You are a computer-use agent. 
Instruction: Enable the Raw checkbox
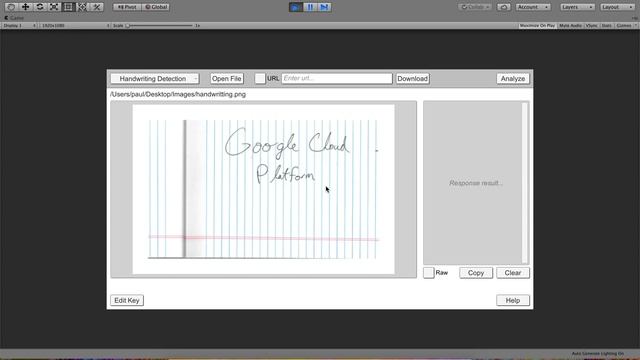[x=429, y=273]
